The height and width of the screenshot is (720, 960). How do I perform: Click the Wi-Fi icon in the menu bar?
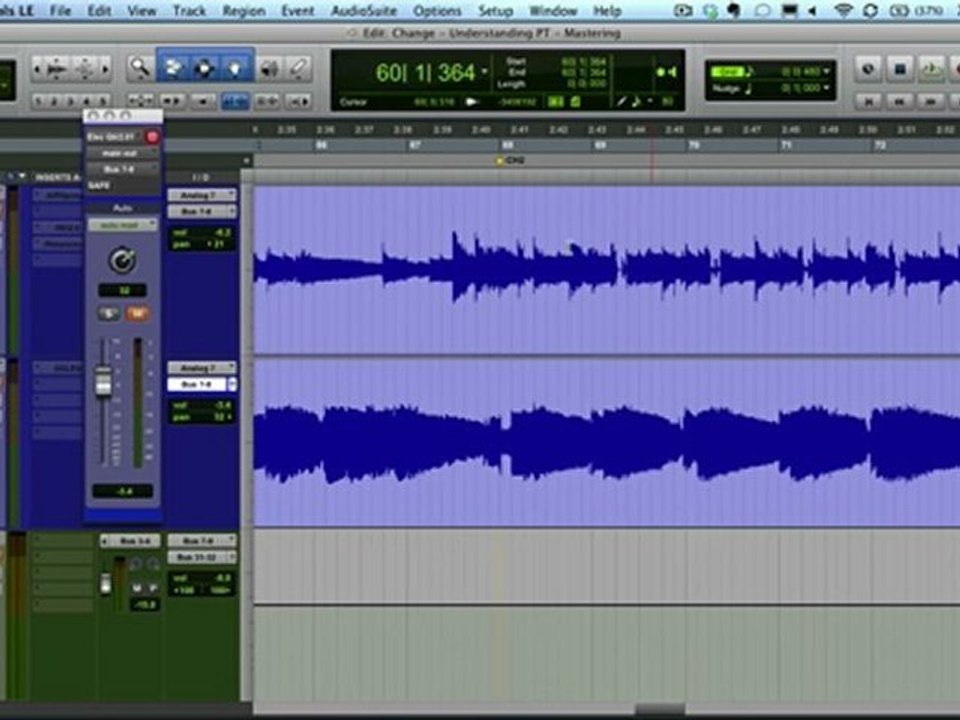(x=844, y=10)
